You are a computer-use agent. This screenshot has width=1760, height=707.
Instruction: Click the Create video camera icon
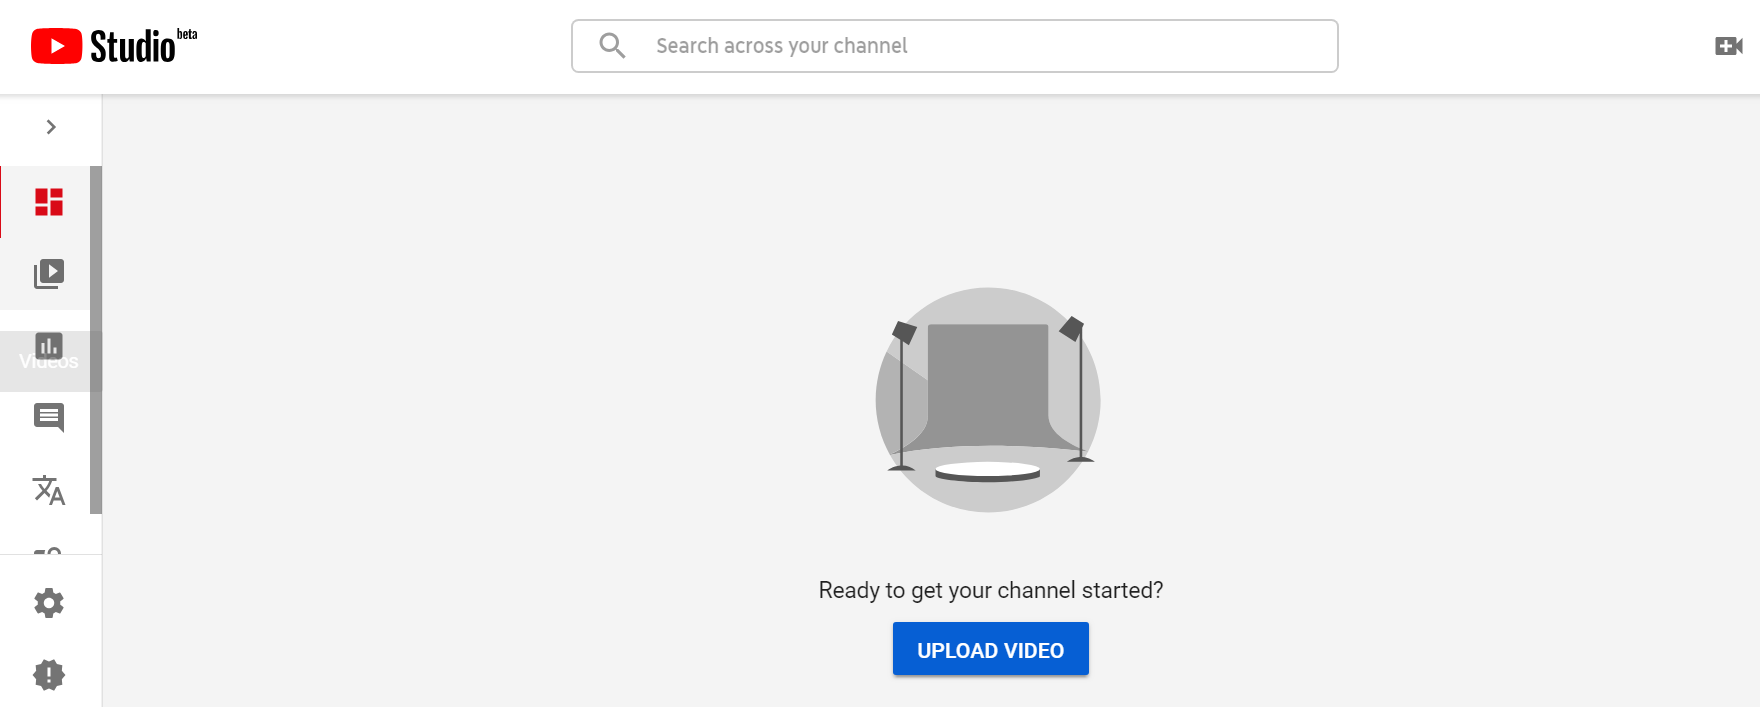[1729, 46]
